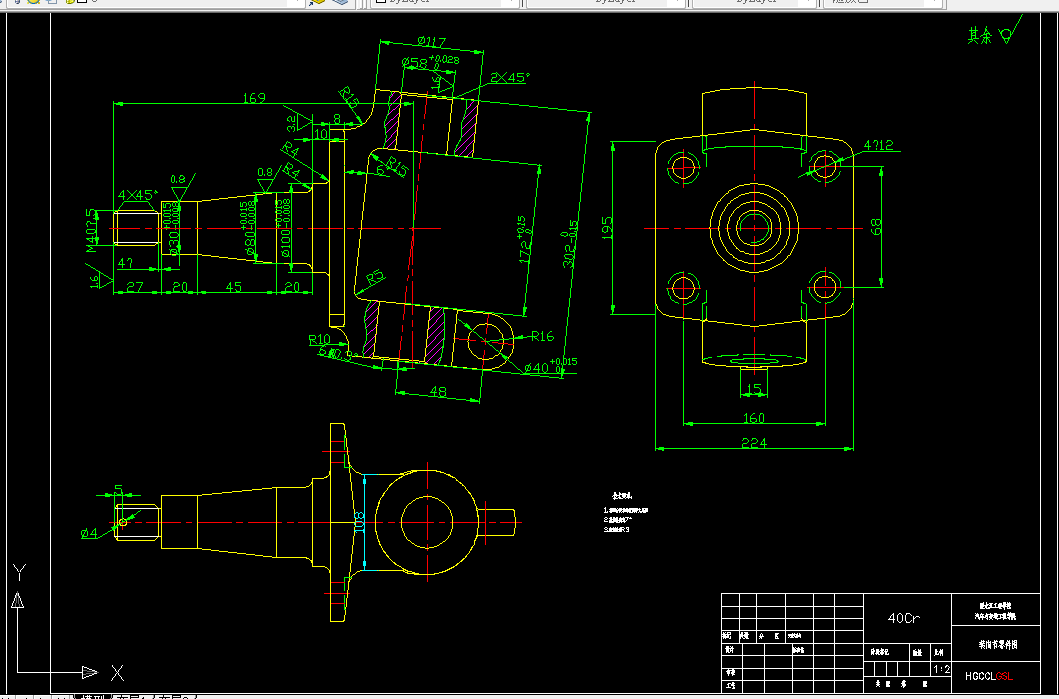1059x699 pixels.
Task: Click the Ø4 hole dimension label
Action: (x=89, y=534)
